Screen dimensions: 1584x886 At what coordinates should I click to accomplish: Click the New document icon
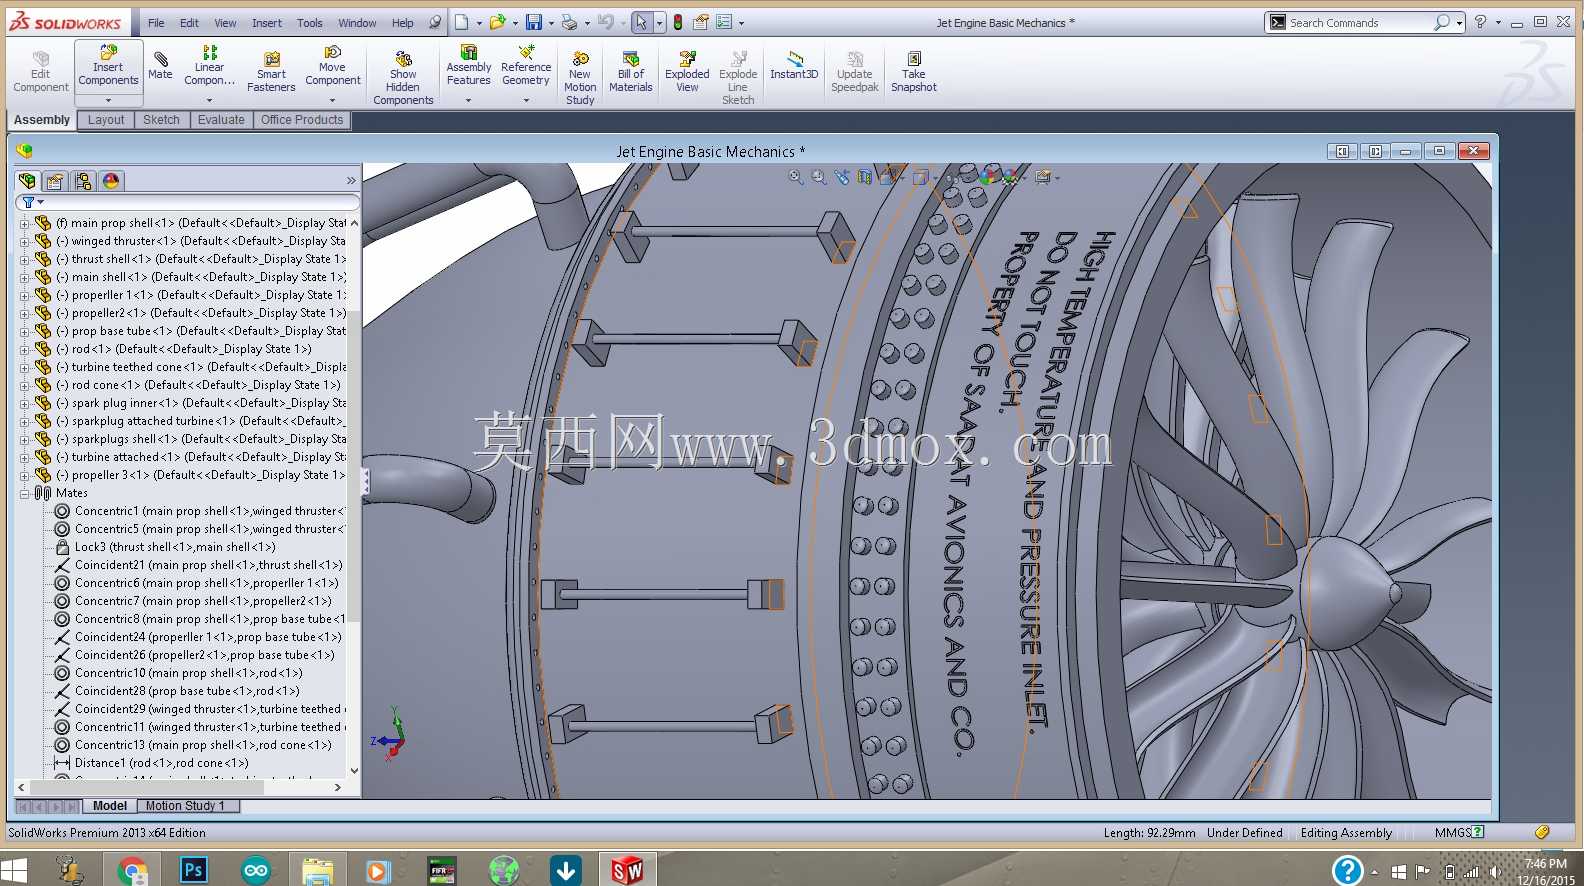(x=461, y=22)
